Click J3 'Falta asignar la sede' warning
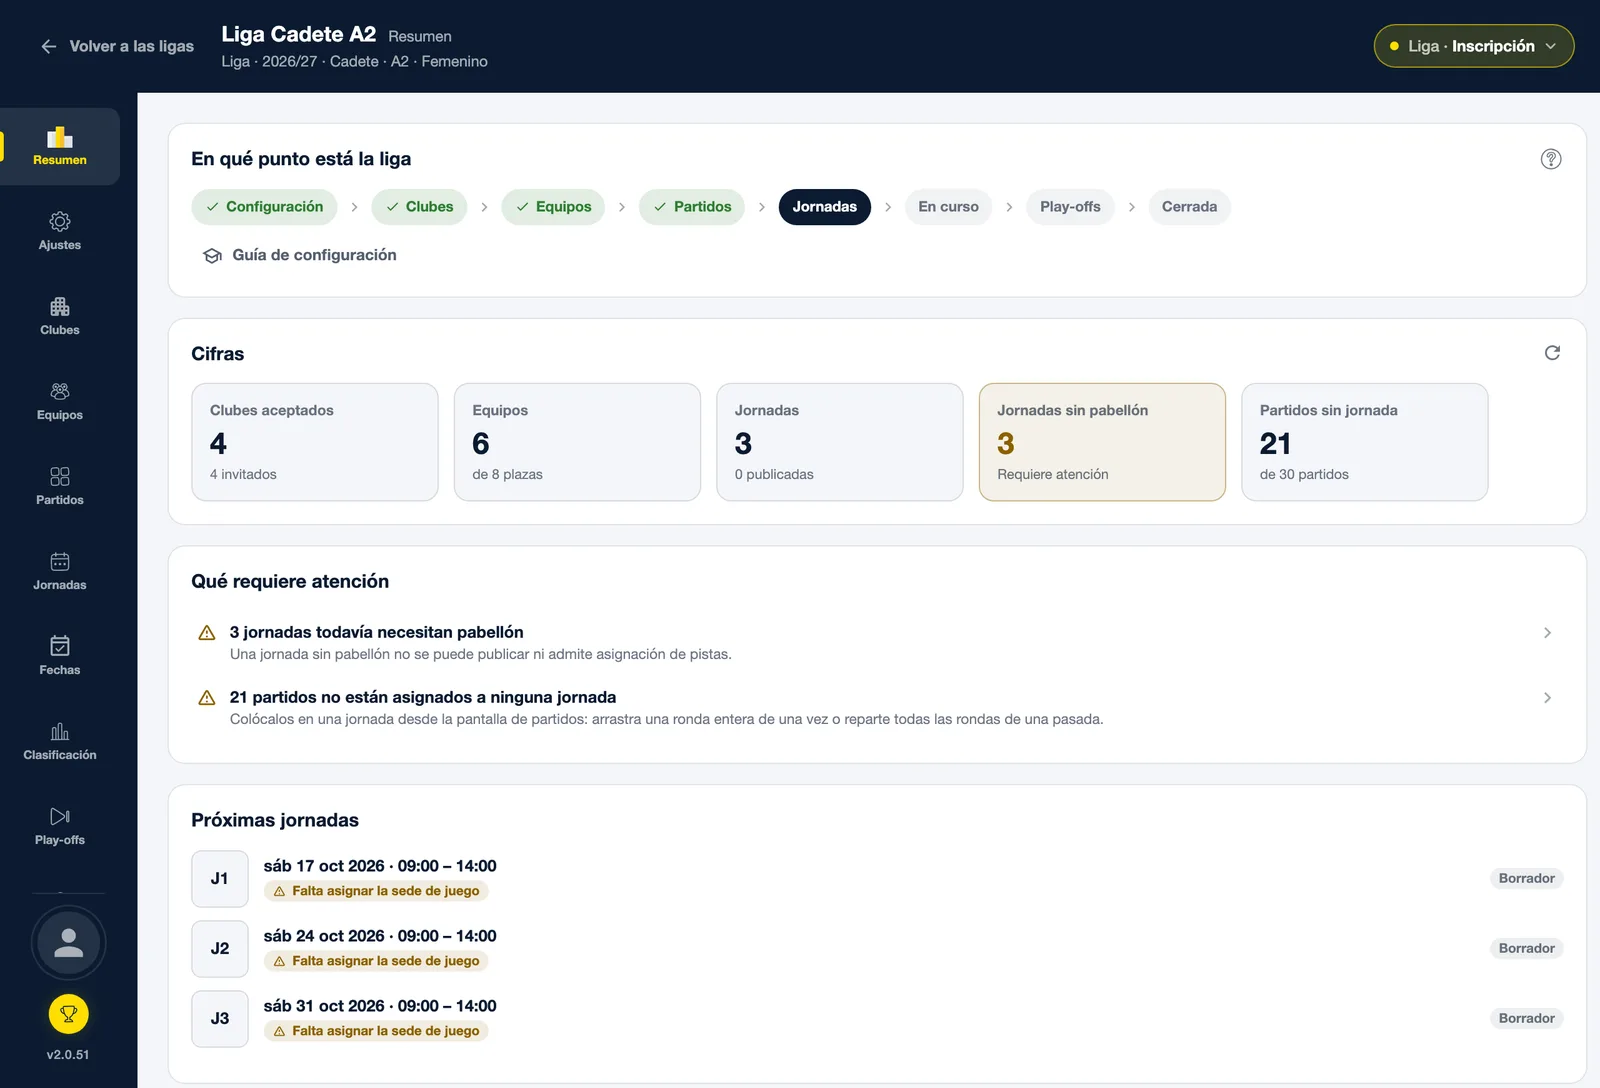1600x1088 pixels. (x=376, y=1031)
